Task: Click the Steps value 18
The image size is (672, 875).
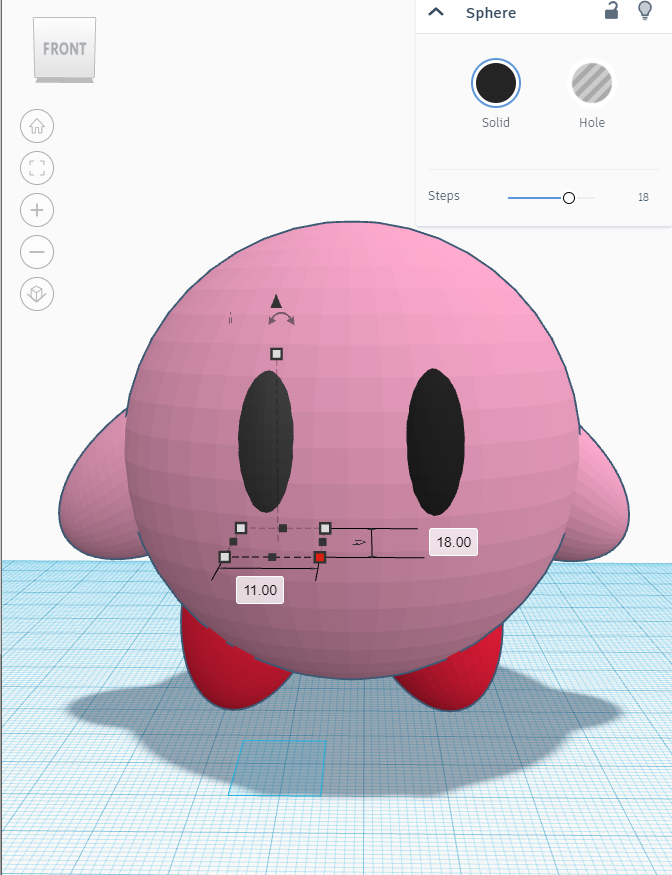Action: click(x=643, y=197)
